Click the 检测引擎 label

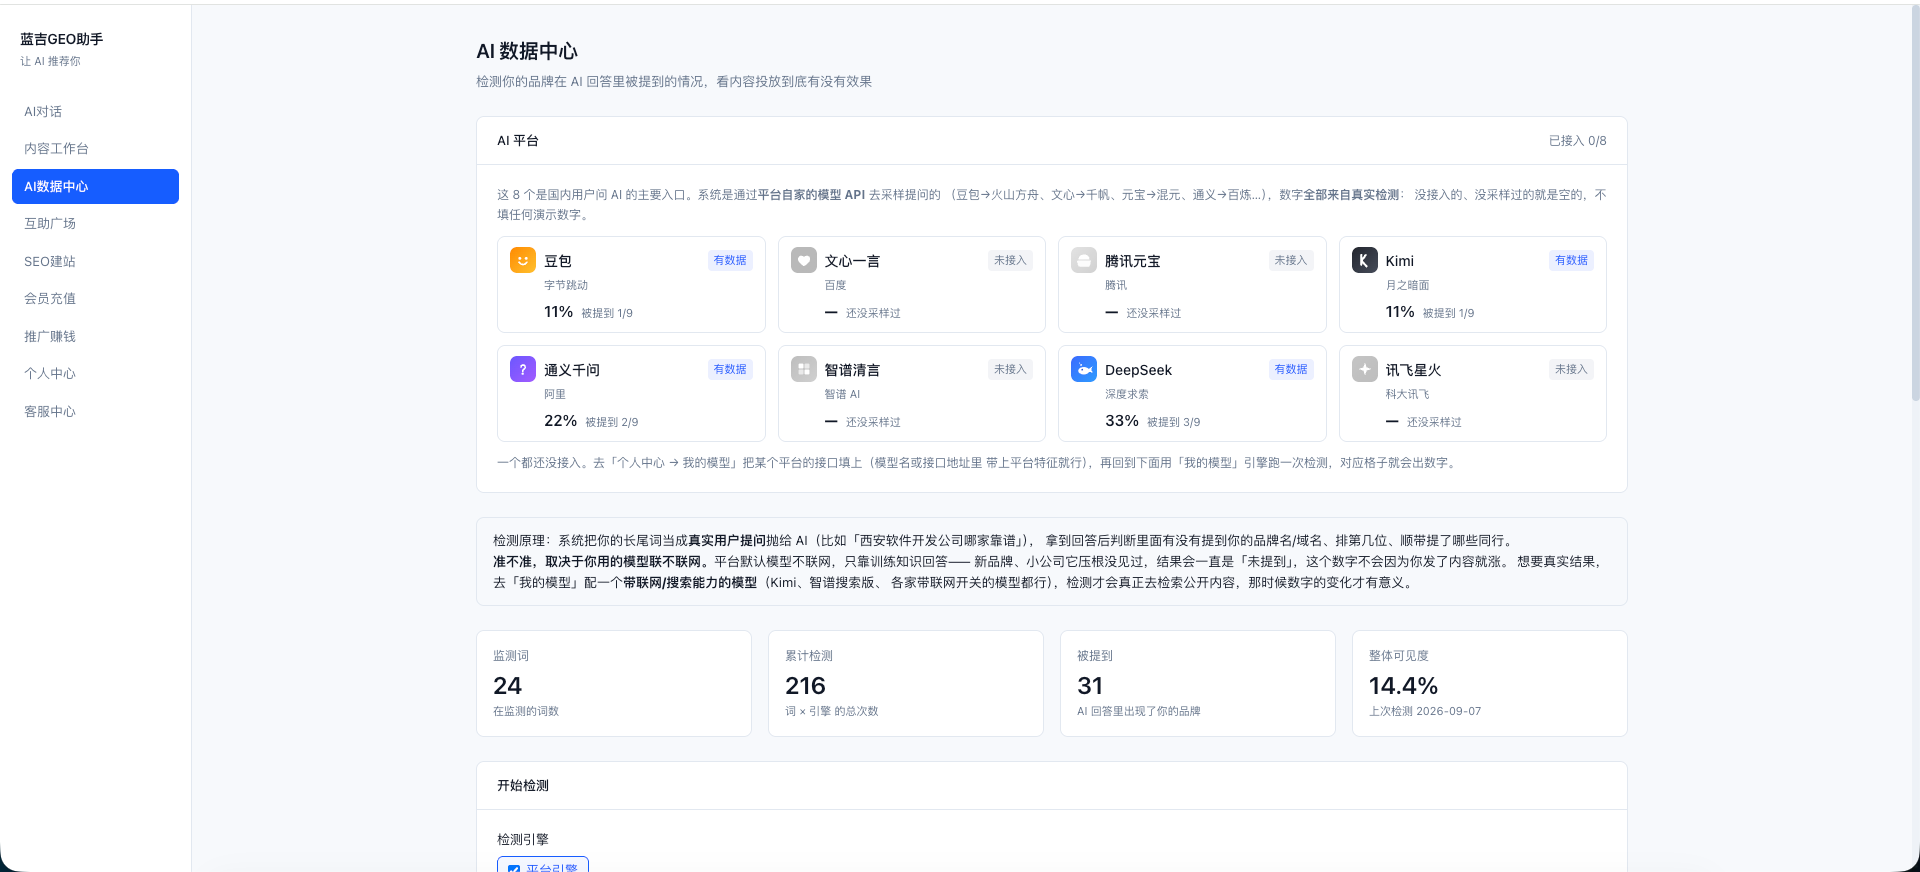click(523, 840)
